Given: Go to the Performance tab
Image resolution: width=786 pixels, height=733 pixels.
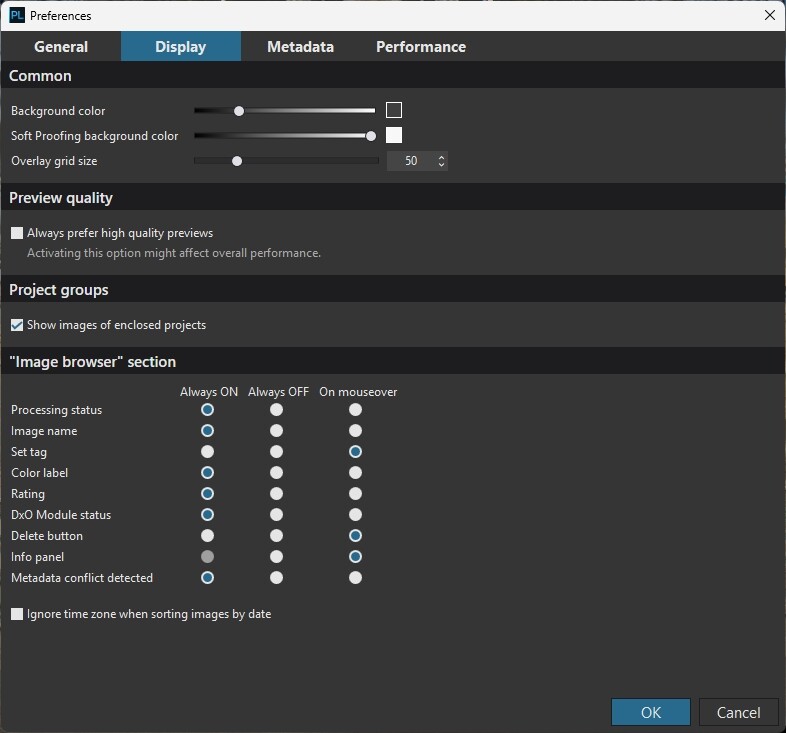Looking at the screenshot, I should click(420, 47).
